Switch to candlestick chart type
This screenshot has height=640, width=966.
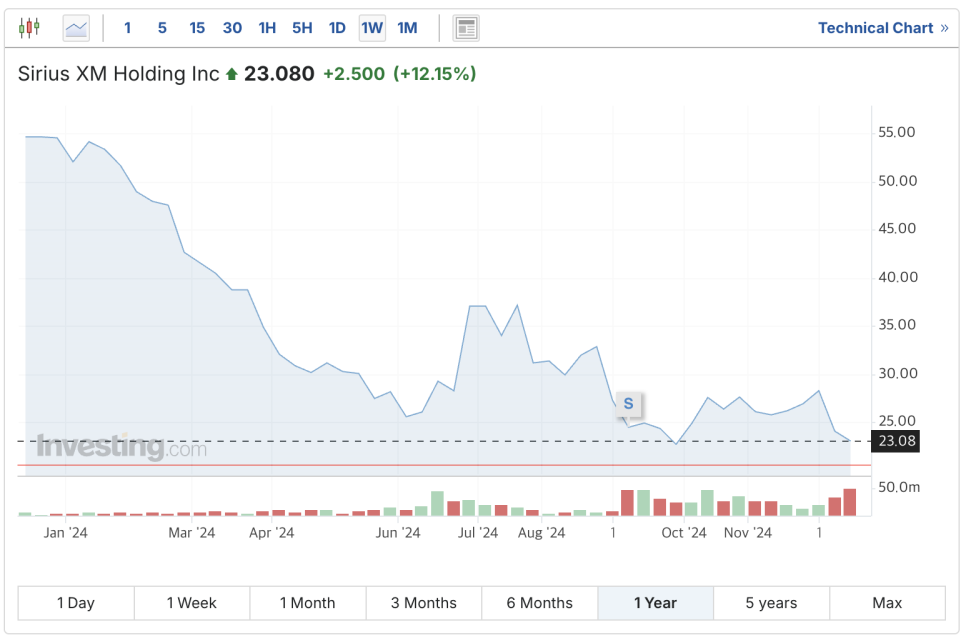click(x=29, y=28)
